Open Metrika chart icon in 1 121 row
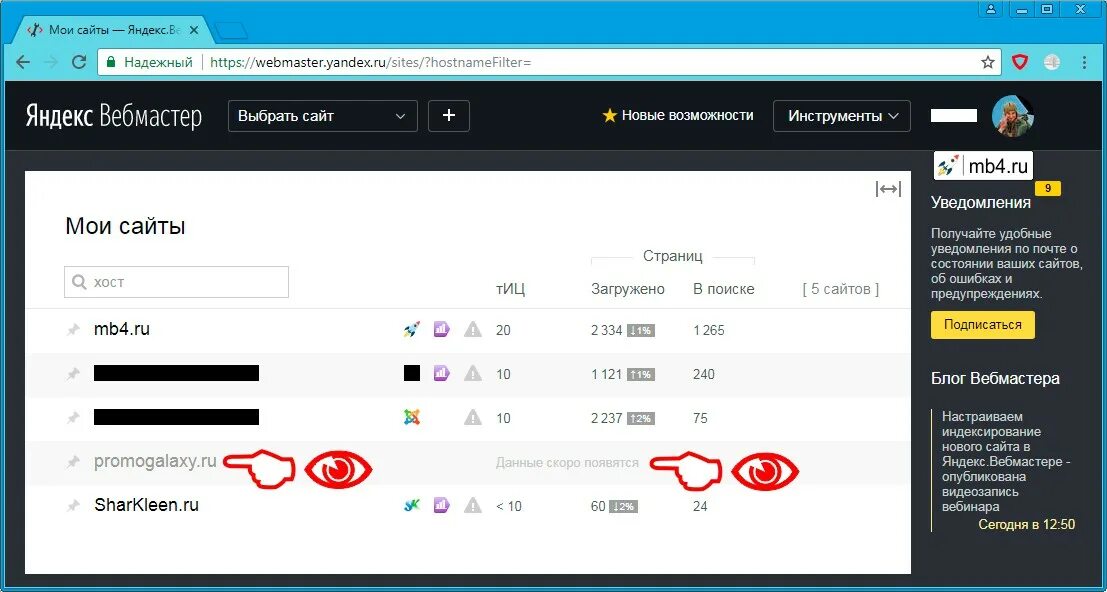 click(441, 373)
